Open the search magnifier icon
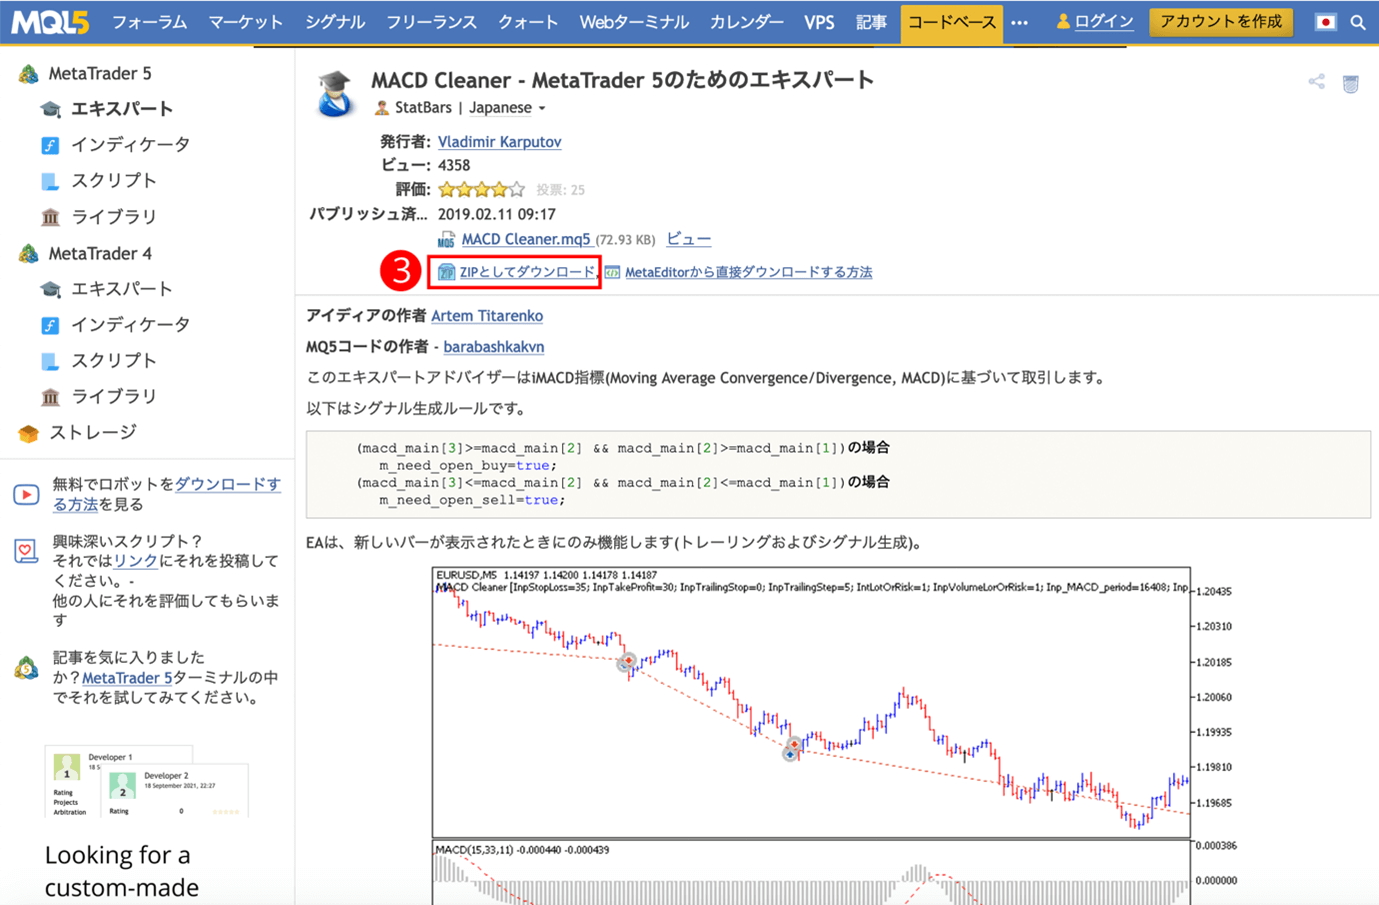The image size is (1379, 905). [x=1358, y=22]
